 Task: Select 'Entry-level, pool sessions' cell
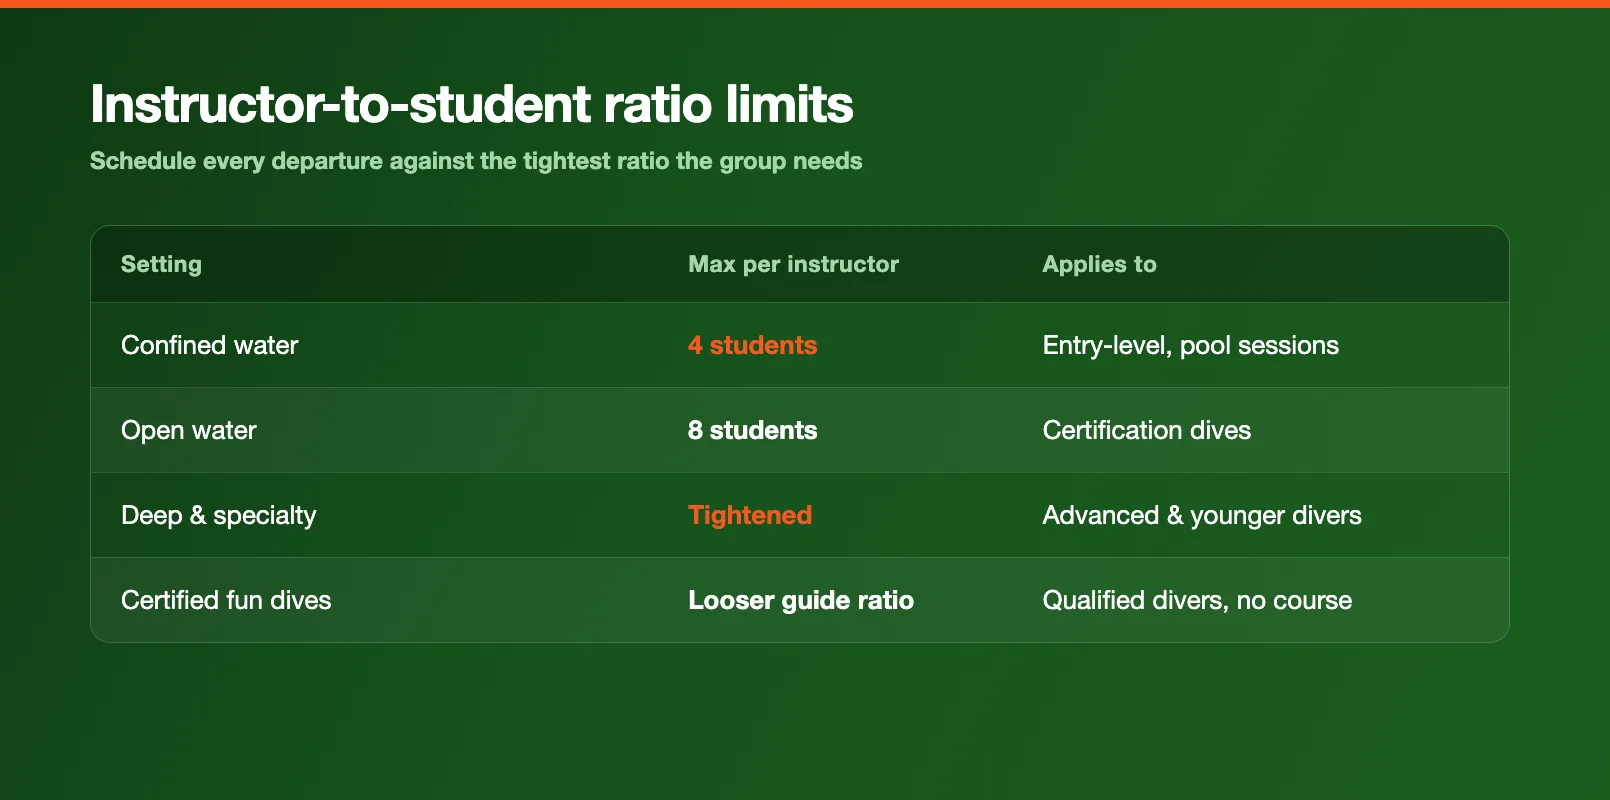click(x=1190, y=345)
